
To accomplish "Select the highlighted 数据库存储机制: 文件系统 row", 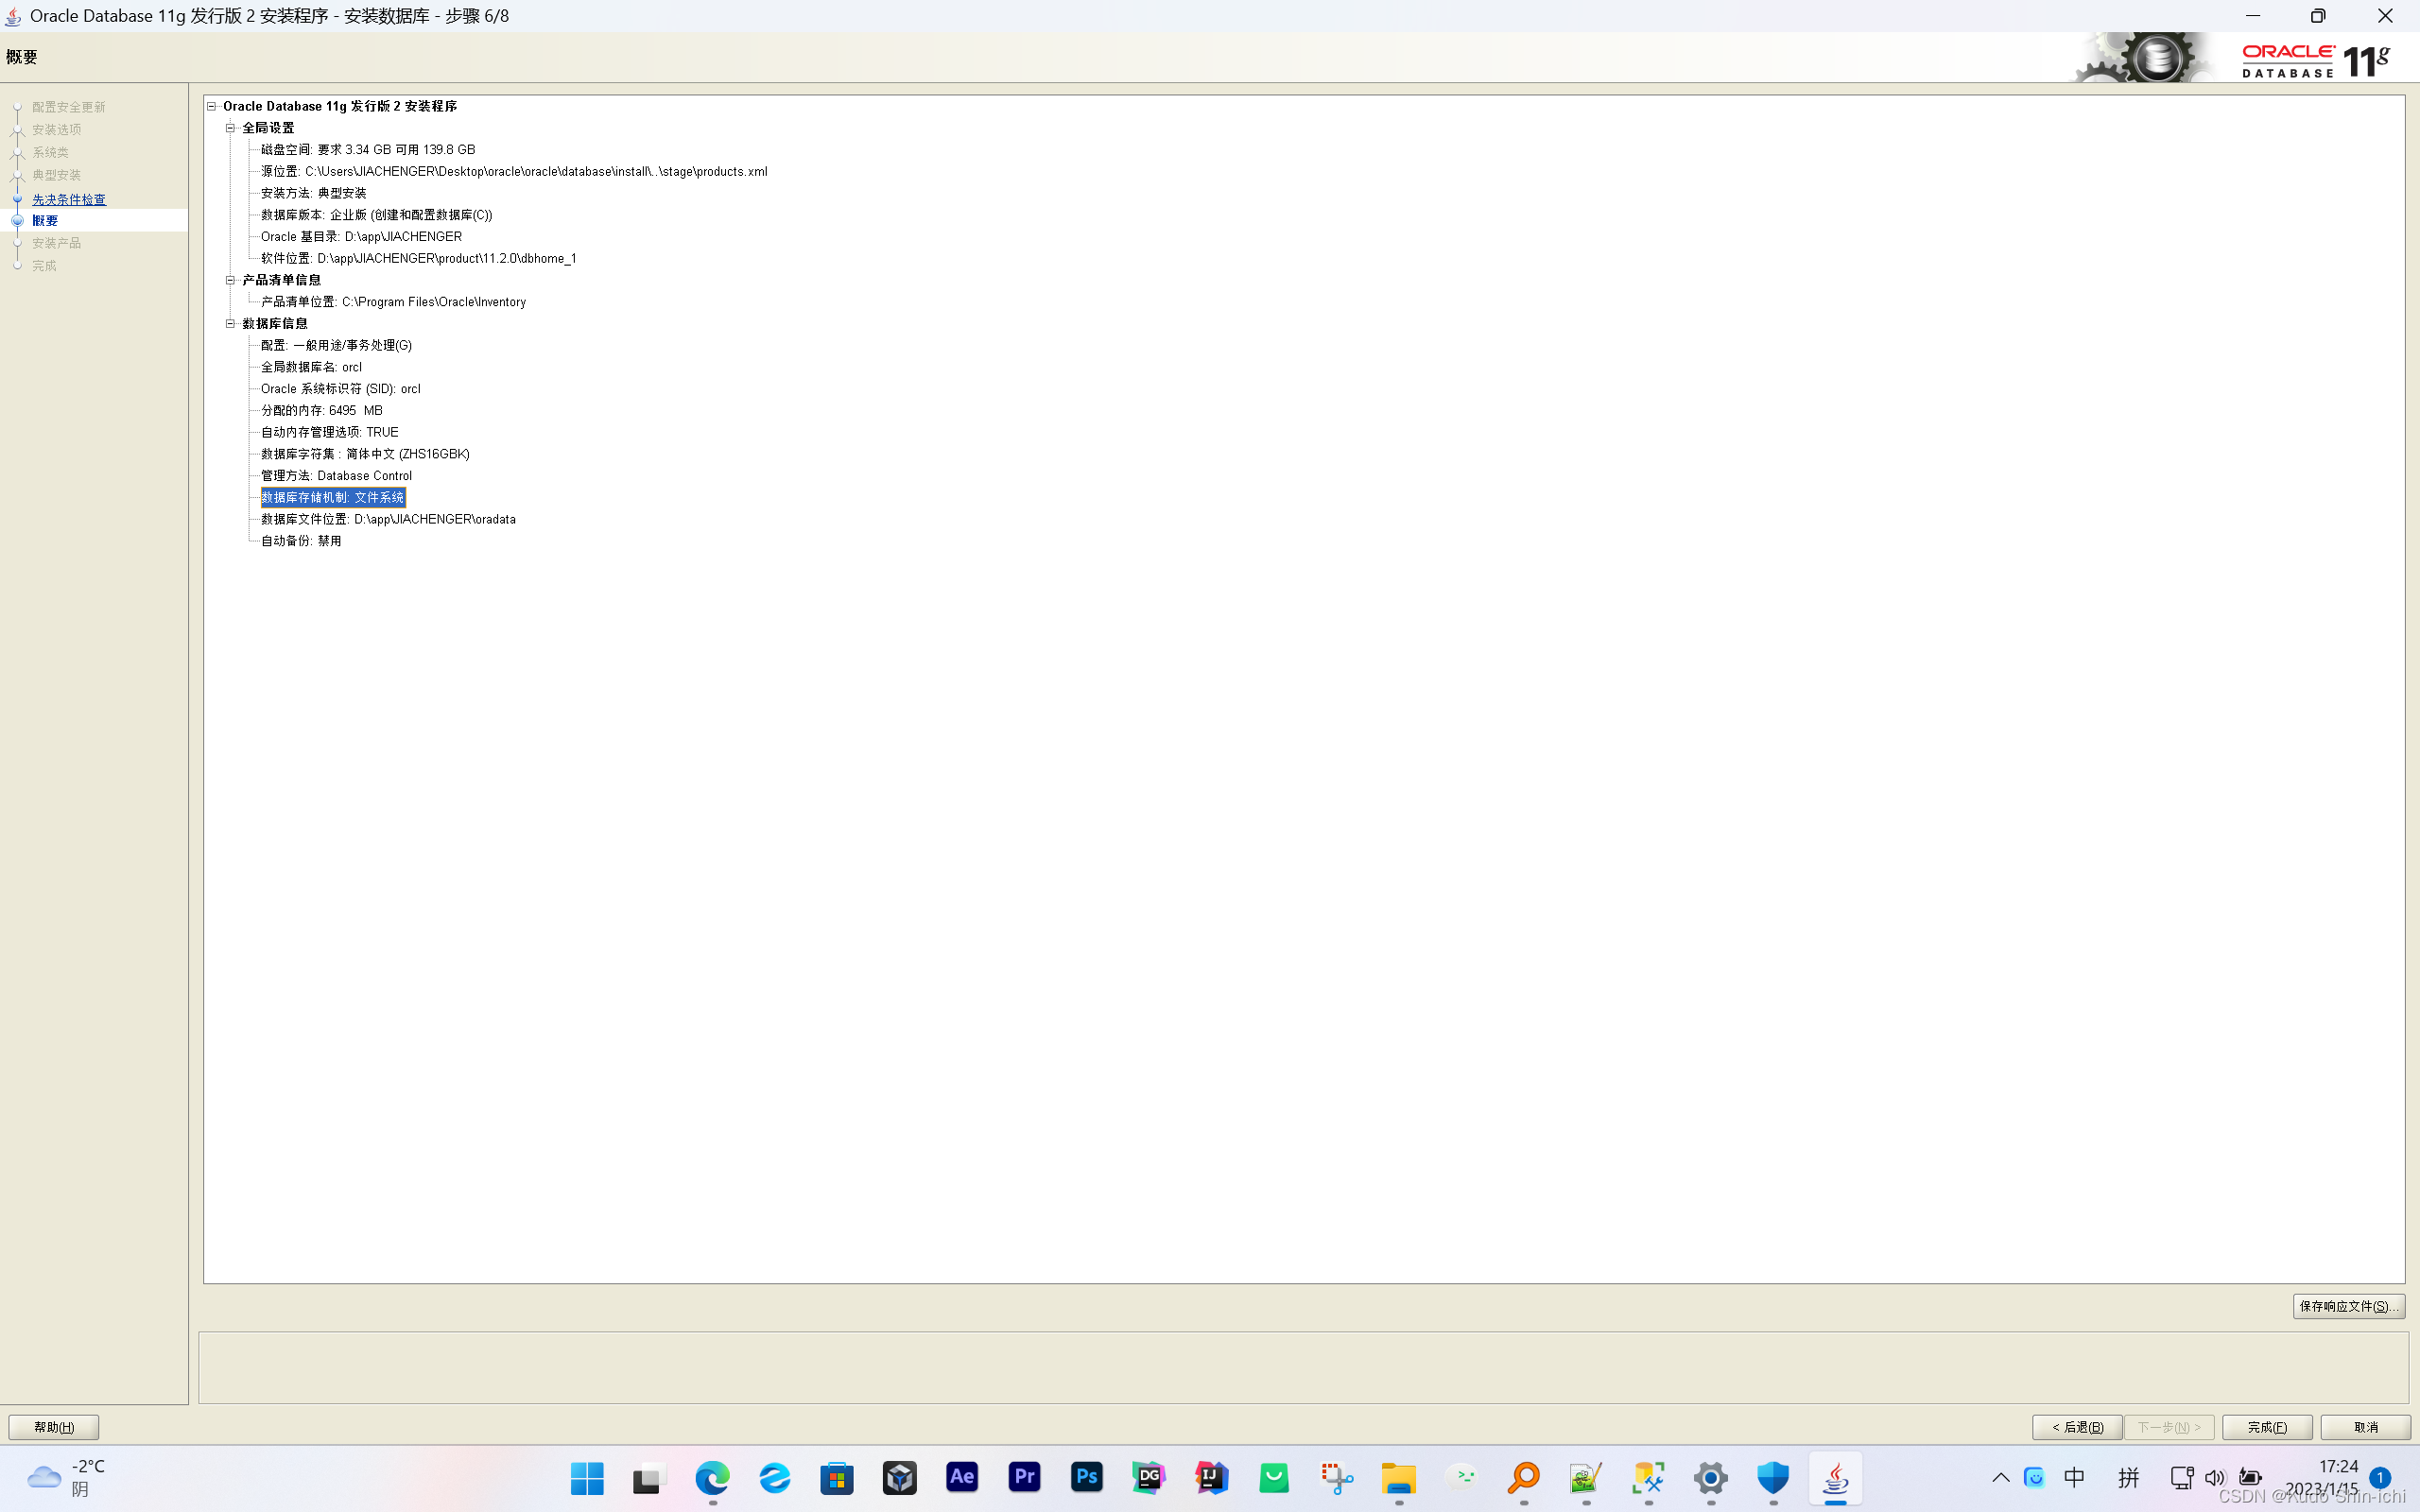I will pyautogui.click(x=333, y=498).
